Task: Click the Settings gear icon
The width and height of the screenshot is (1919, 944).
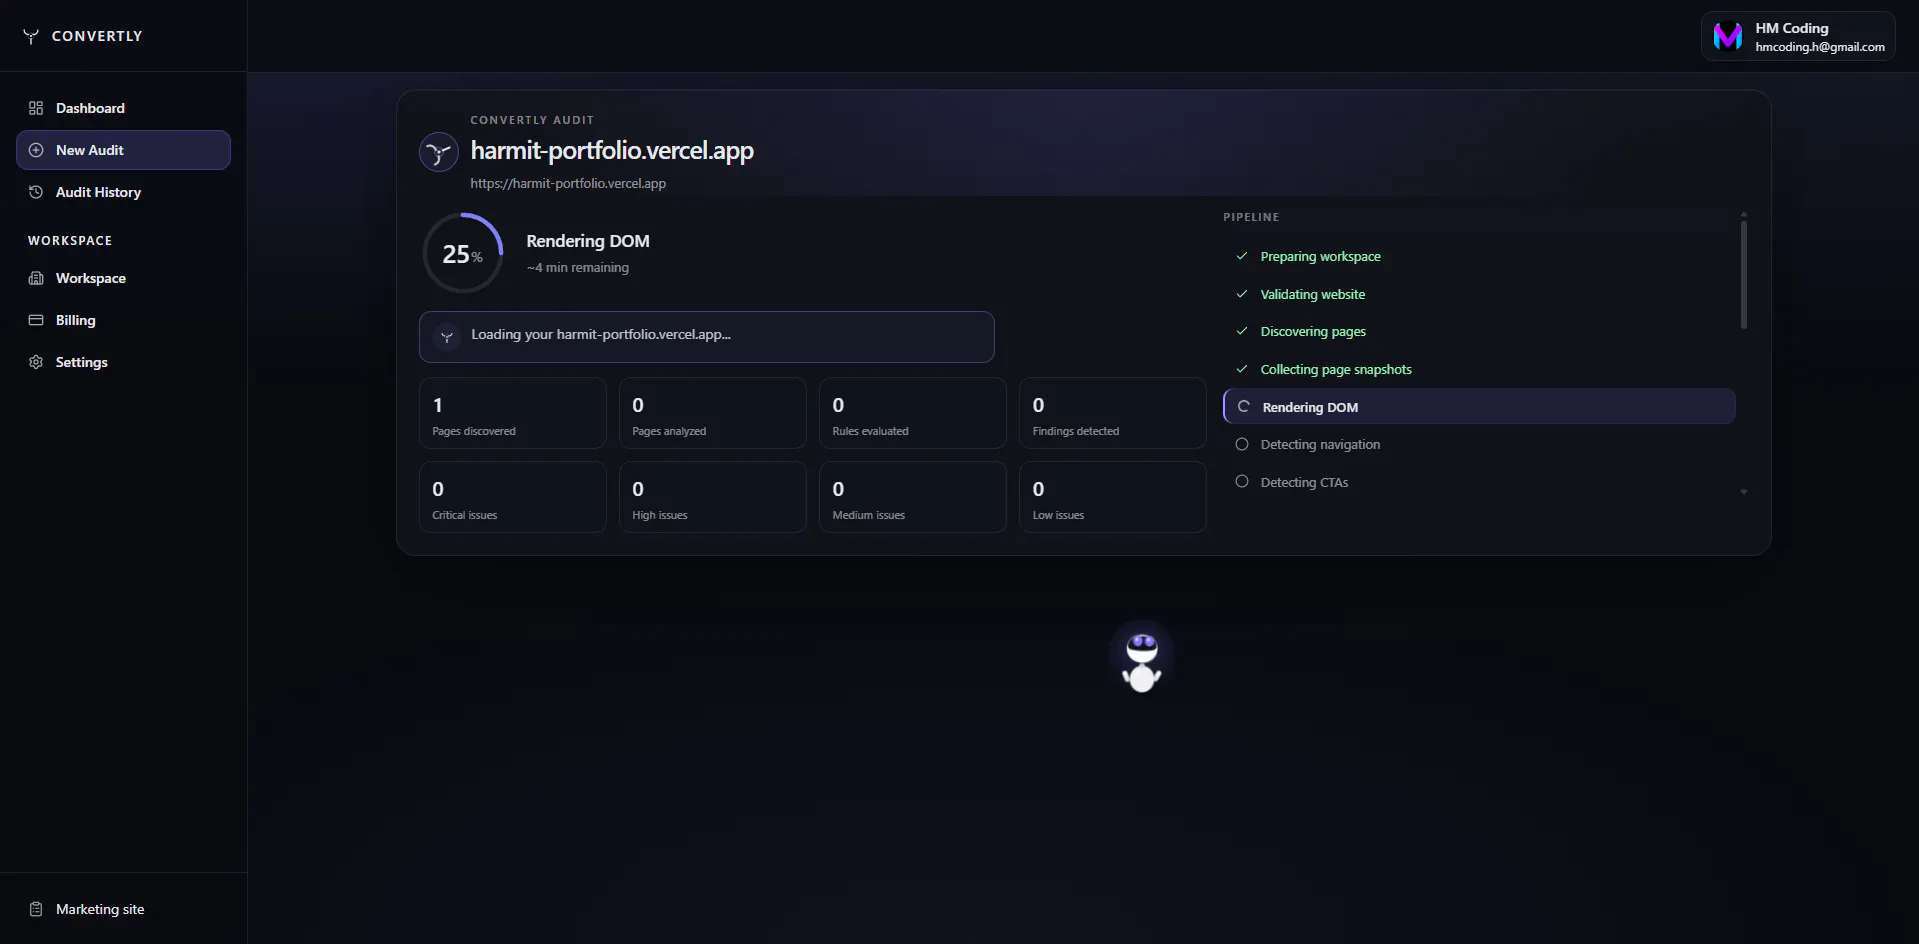Action: (36, 362)
